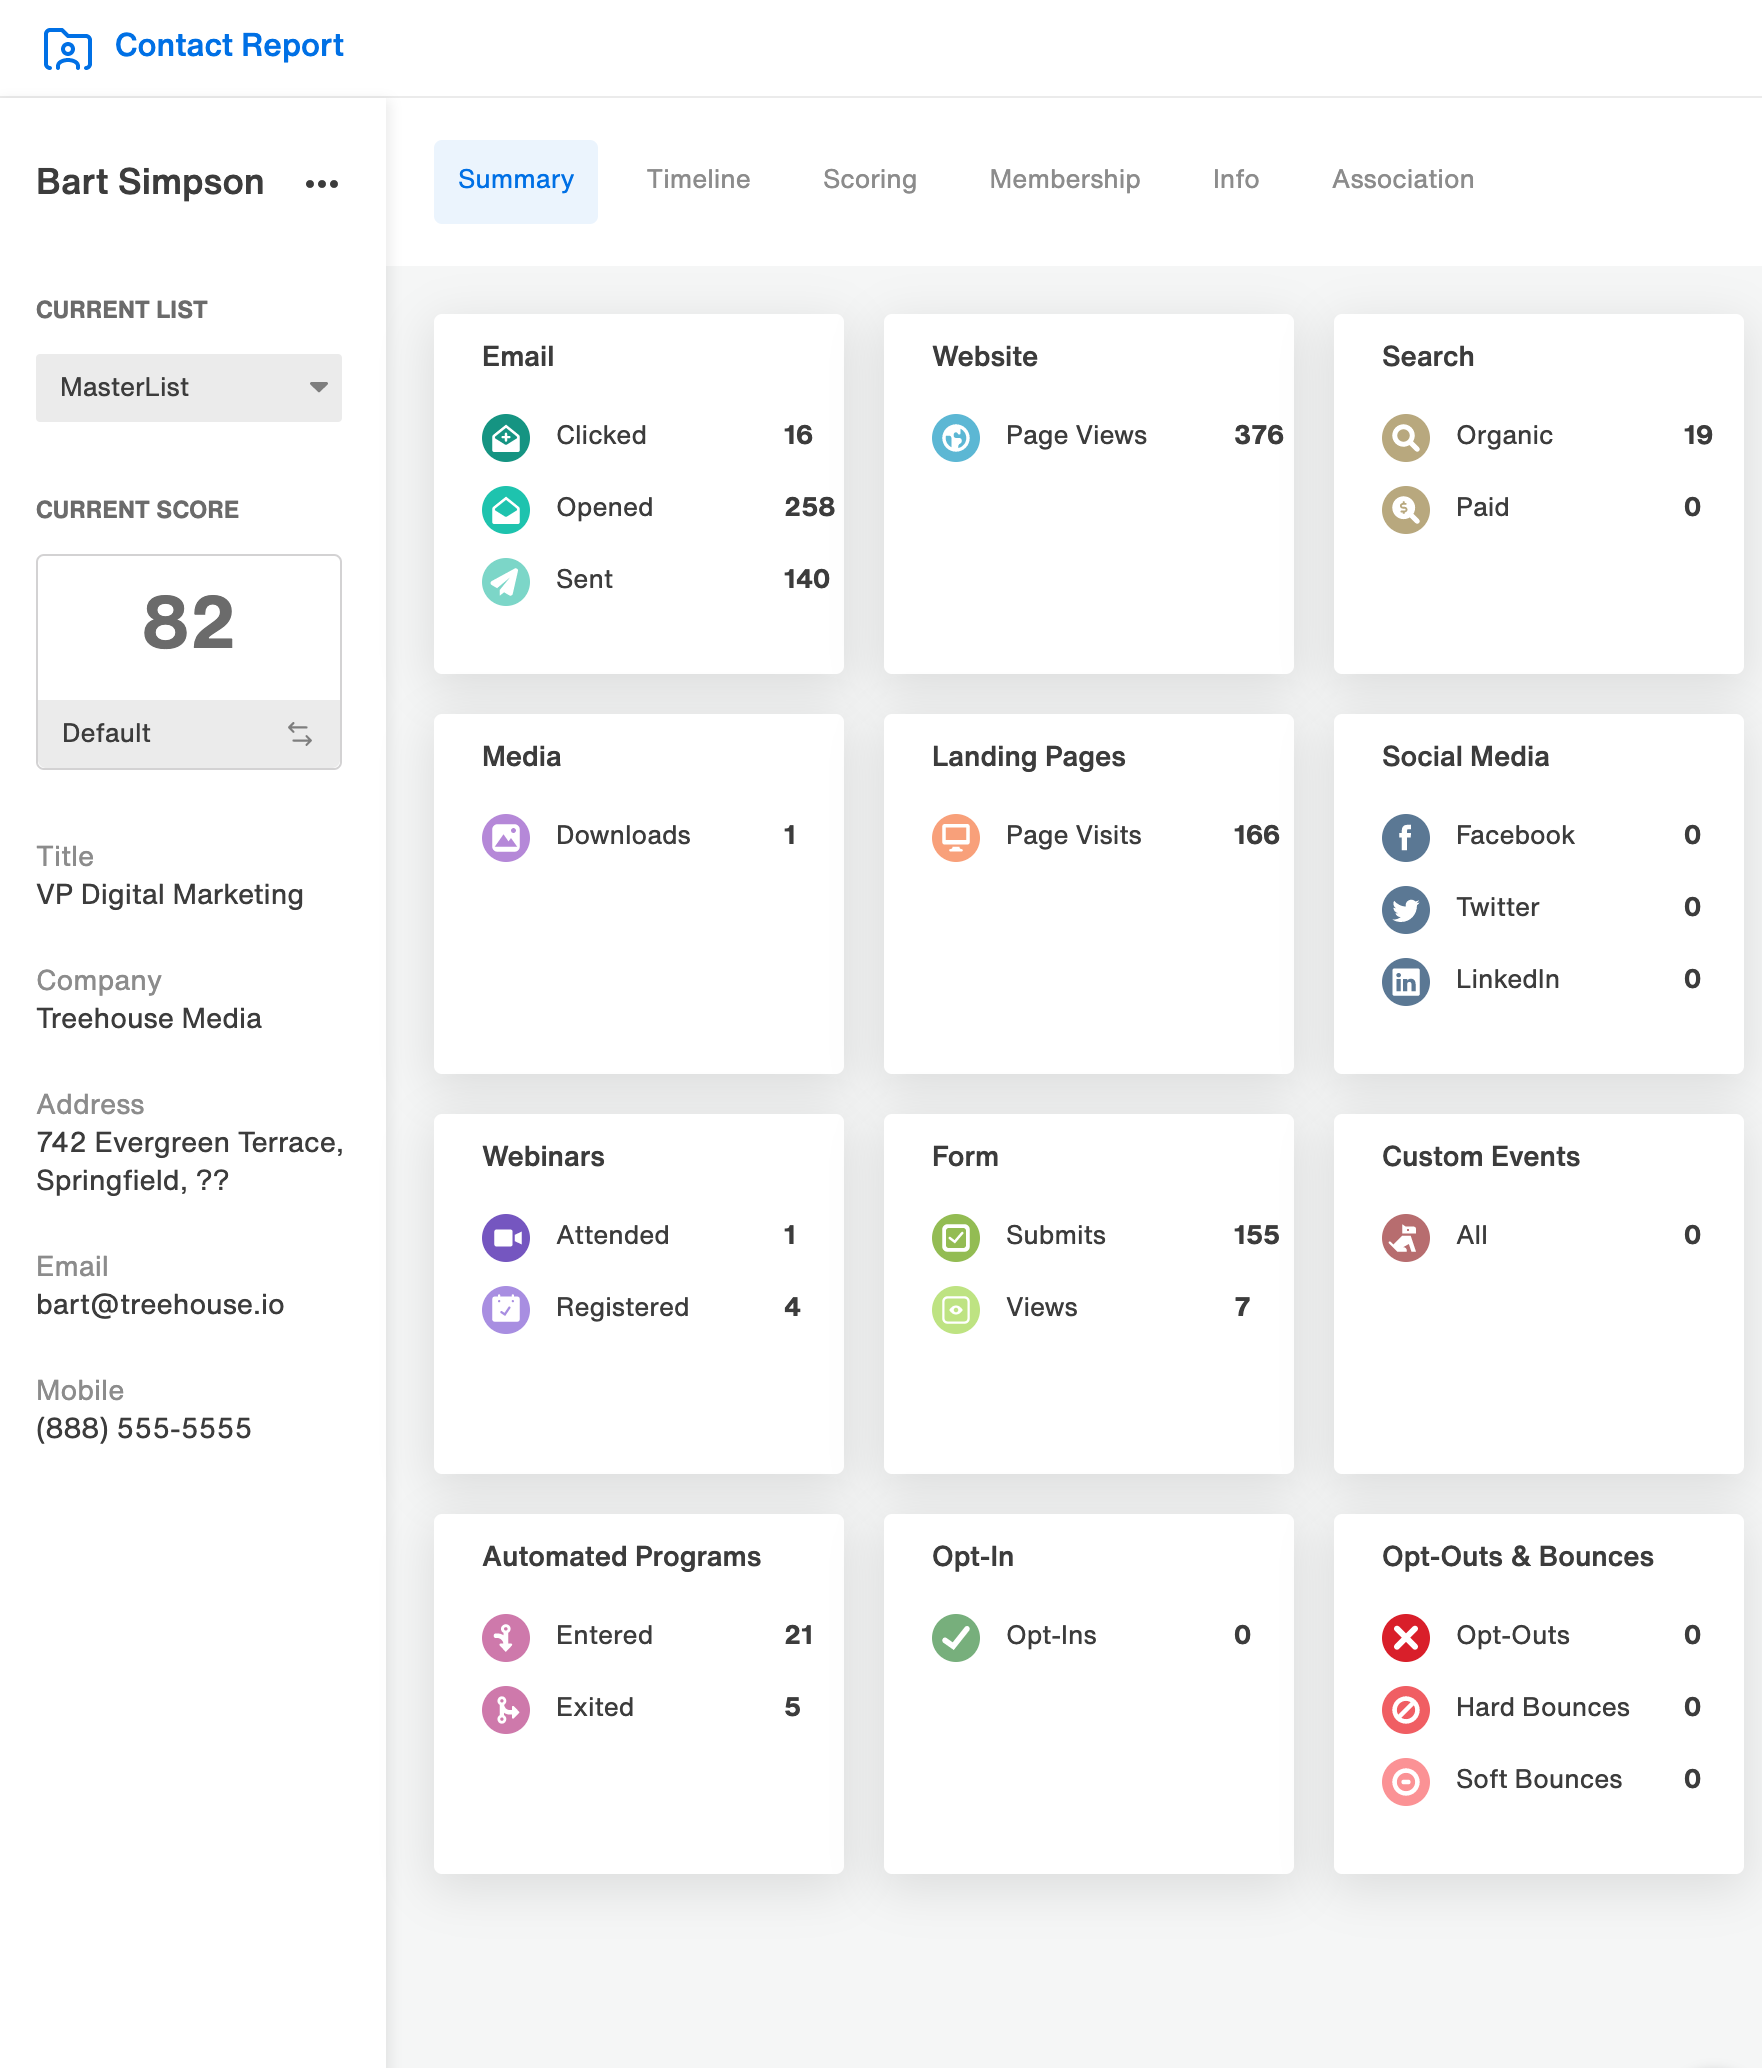This screenshot has height=2068, width=1762.
Task: Click the Treehouse Media company name
Action: pyautogui.click(x=149, y=1019)
